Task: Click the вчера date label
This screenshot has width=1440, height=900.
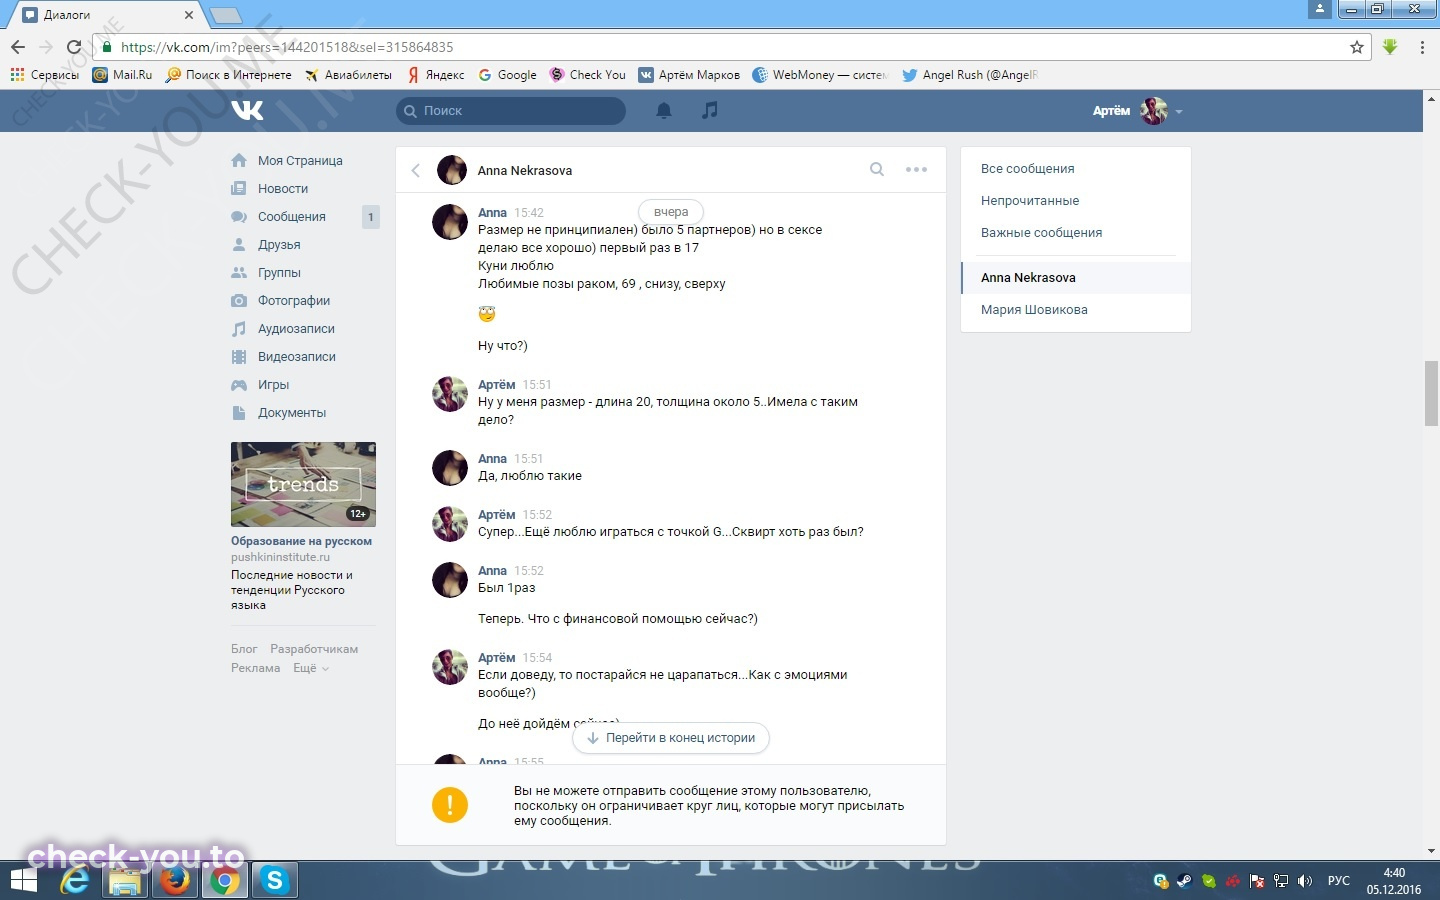Action: tap(671, 212)
